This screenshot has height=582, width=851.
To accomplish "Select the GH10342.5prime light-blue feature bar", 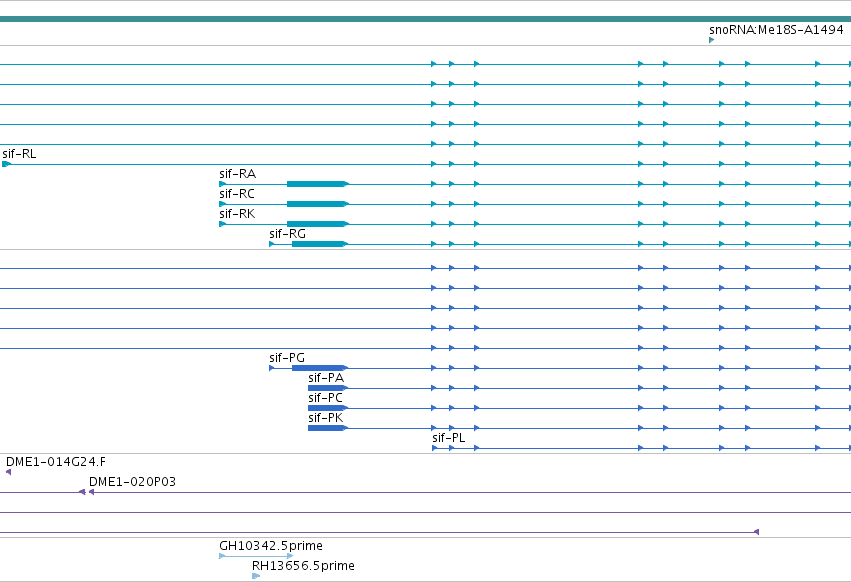I will click(x=256, y=556).
